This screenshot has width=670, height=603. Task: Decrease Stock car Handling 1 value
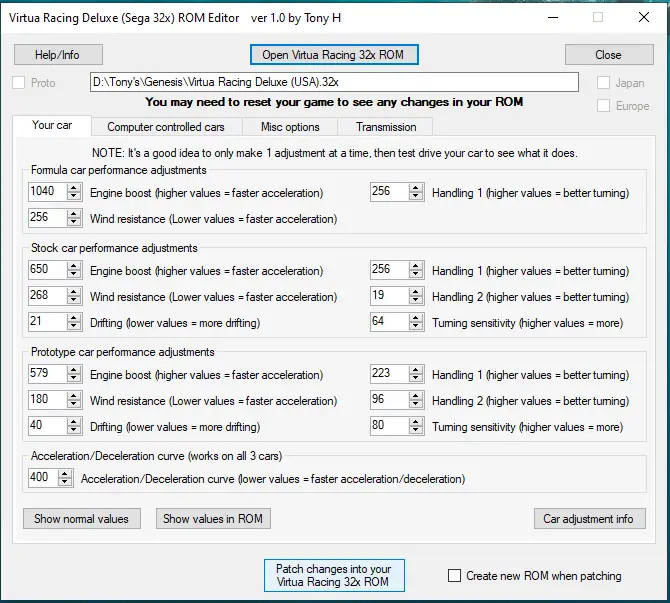(x=416, y=274)
